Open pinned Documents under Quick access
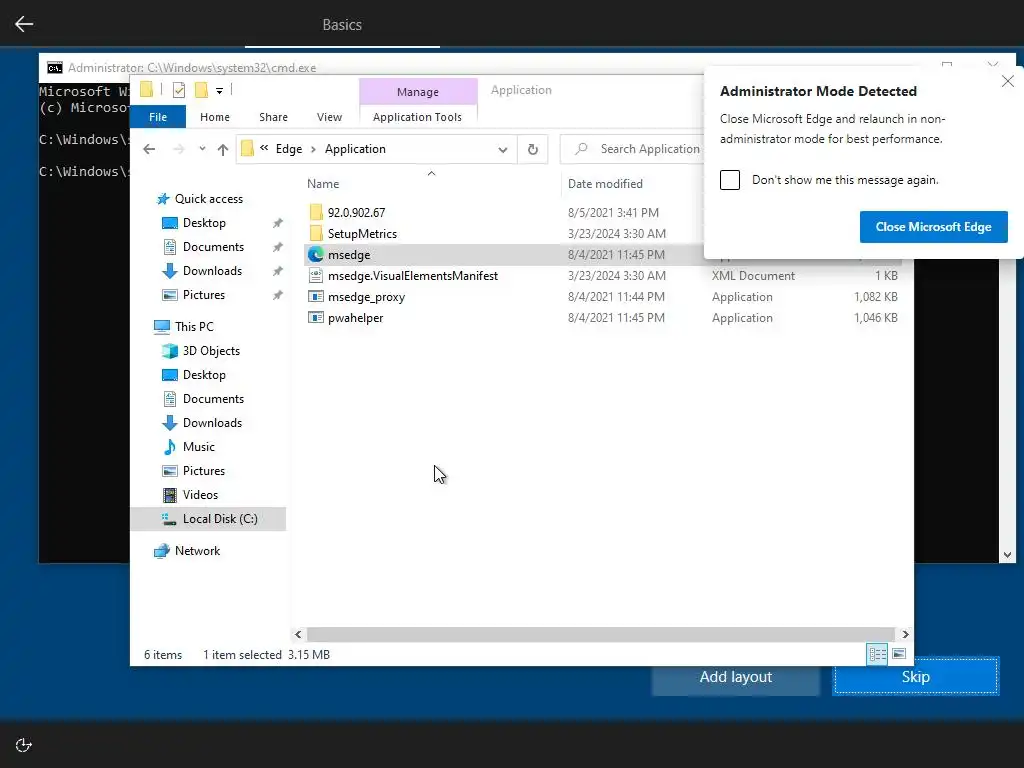The height and width of the screenshot is (768, 1024). coord(213,247)
